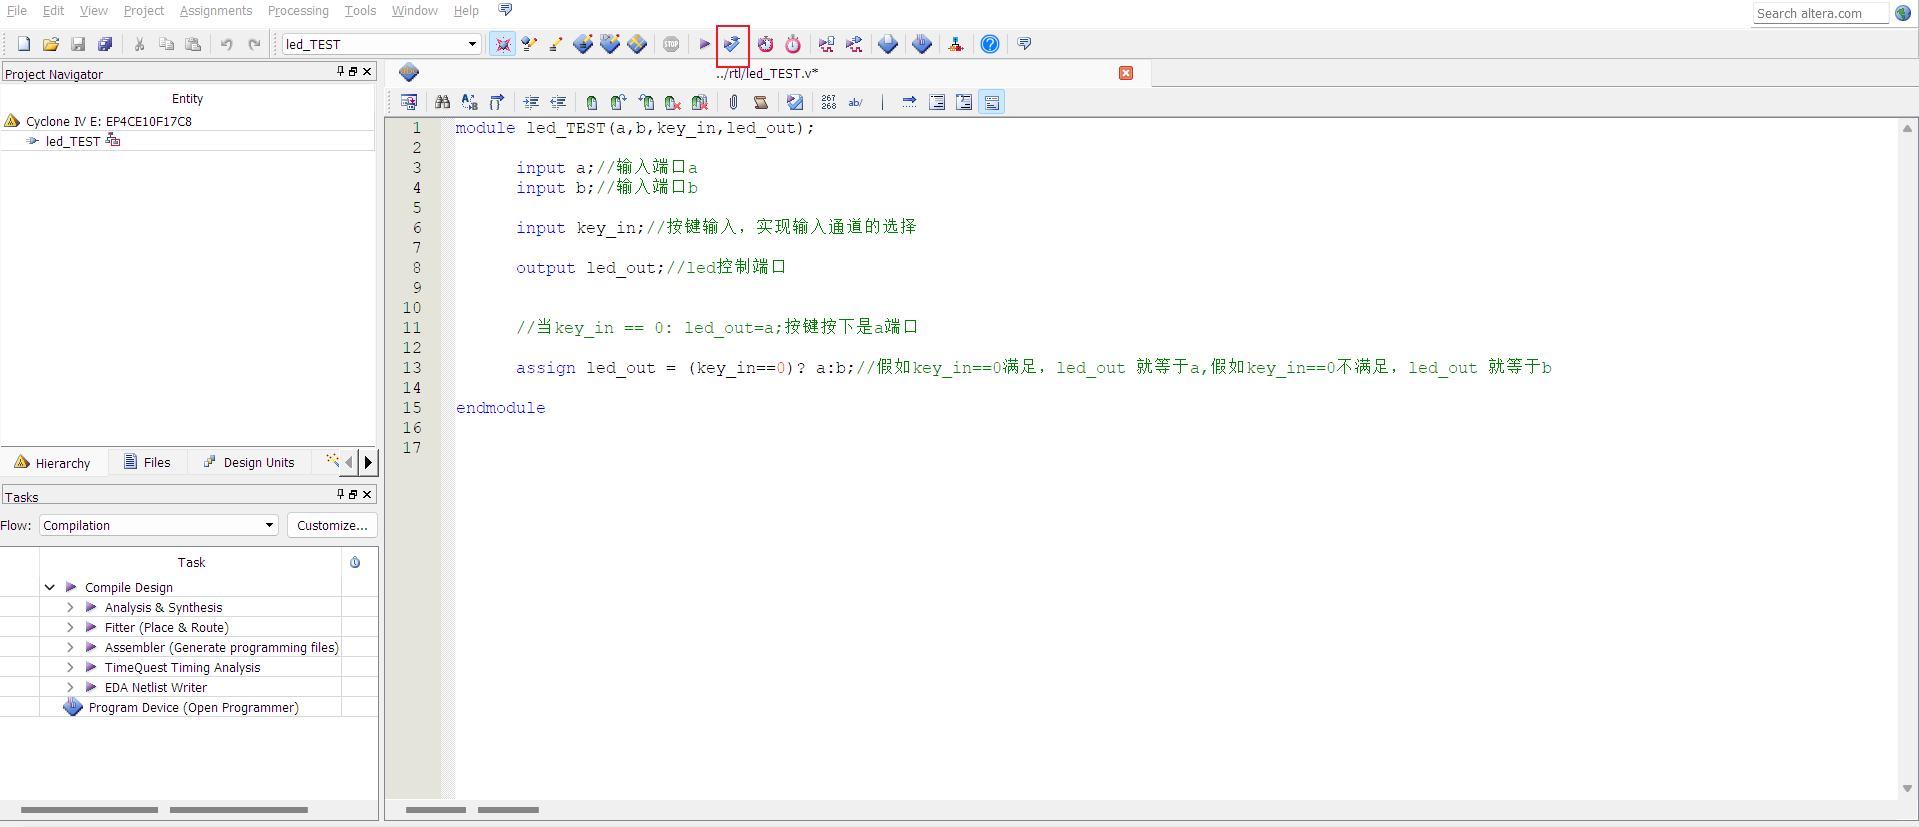
Task: Select led_TEST entity in Project Navigator
Action: click(x=73, y=141)
